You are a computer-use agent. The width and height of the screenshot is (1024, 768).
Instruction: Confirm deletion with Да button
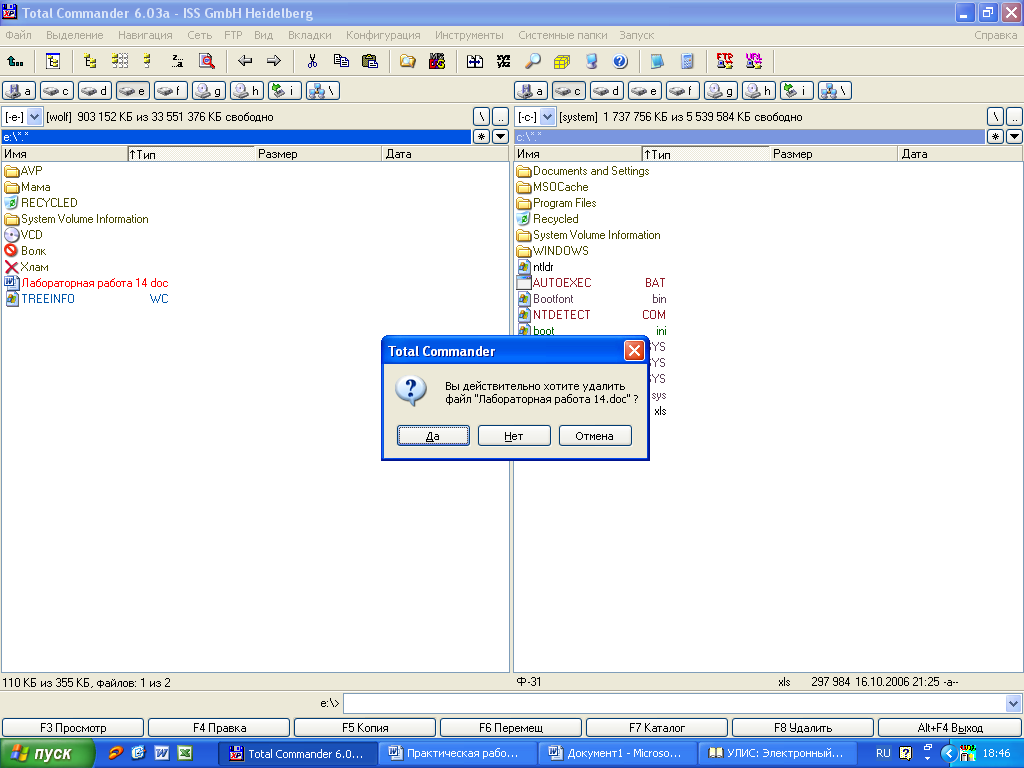(x=433, y=436)
